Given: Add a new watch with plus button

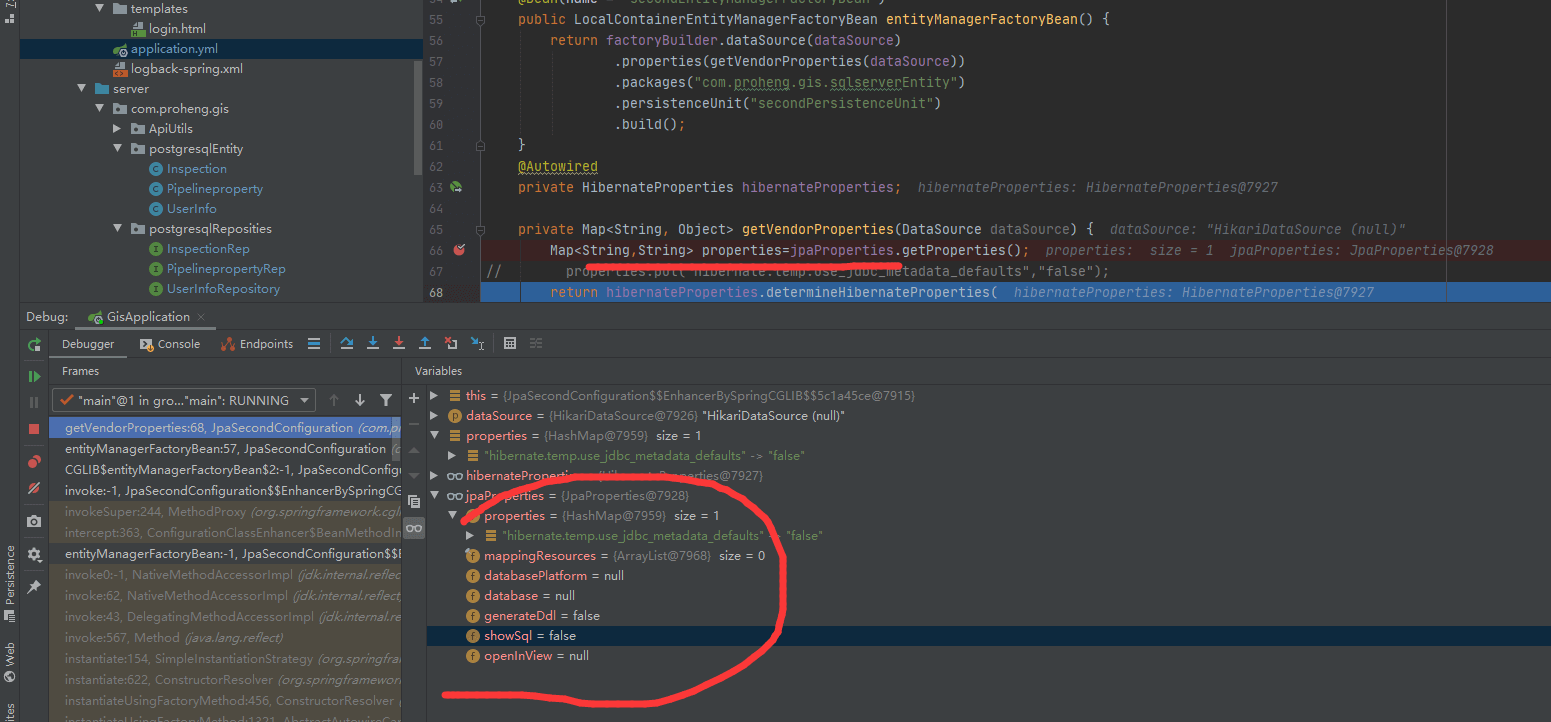Looking at the screenshot, I should 414,398.
